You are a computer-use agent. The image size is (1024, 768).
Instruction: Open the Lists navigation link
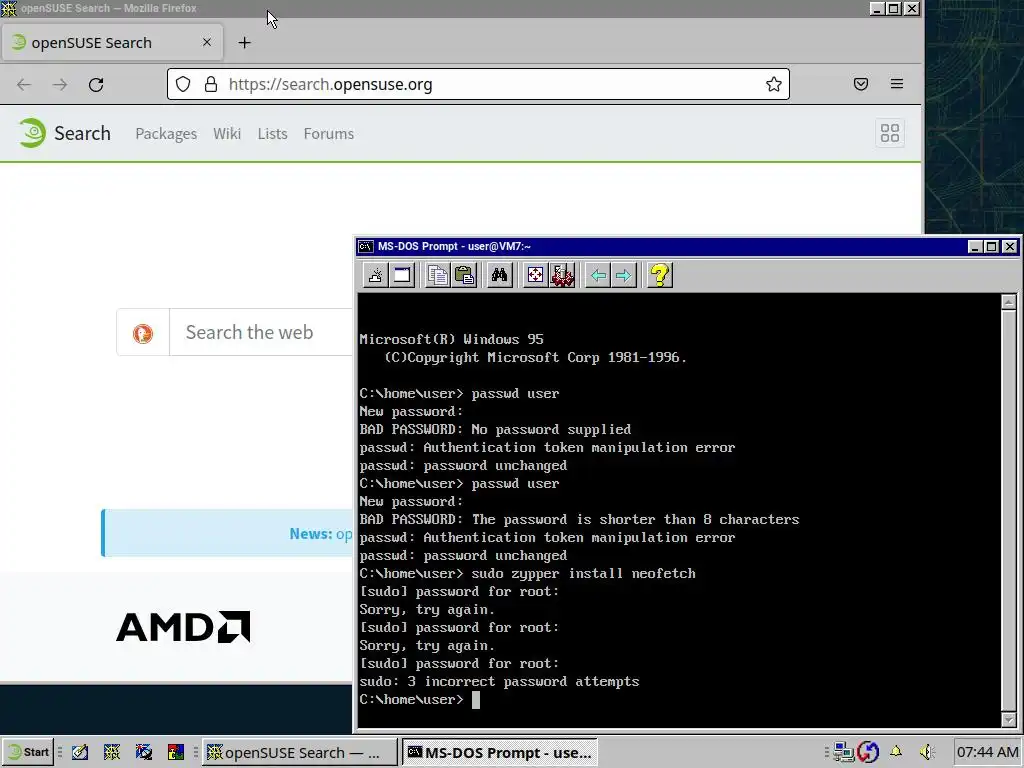272,133
